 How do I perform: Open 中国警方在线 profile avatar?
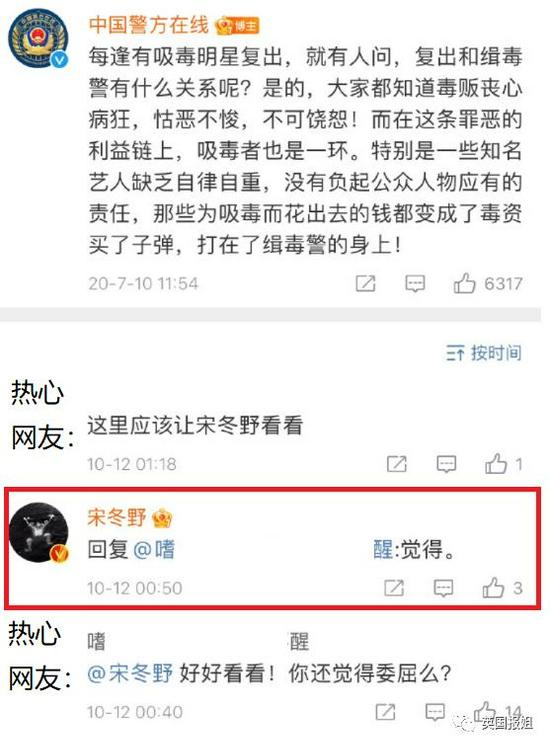[x=39, y=40]
